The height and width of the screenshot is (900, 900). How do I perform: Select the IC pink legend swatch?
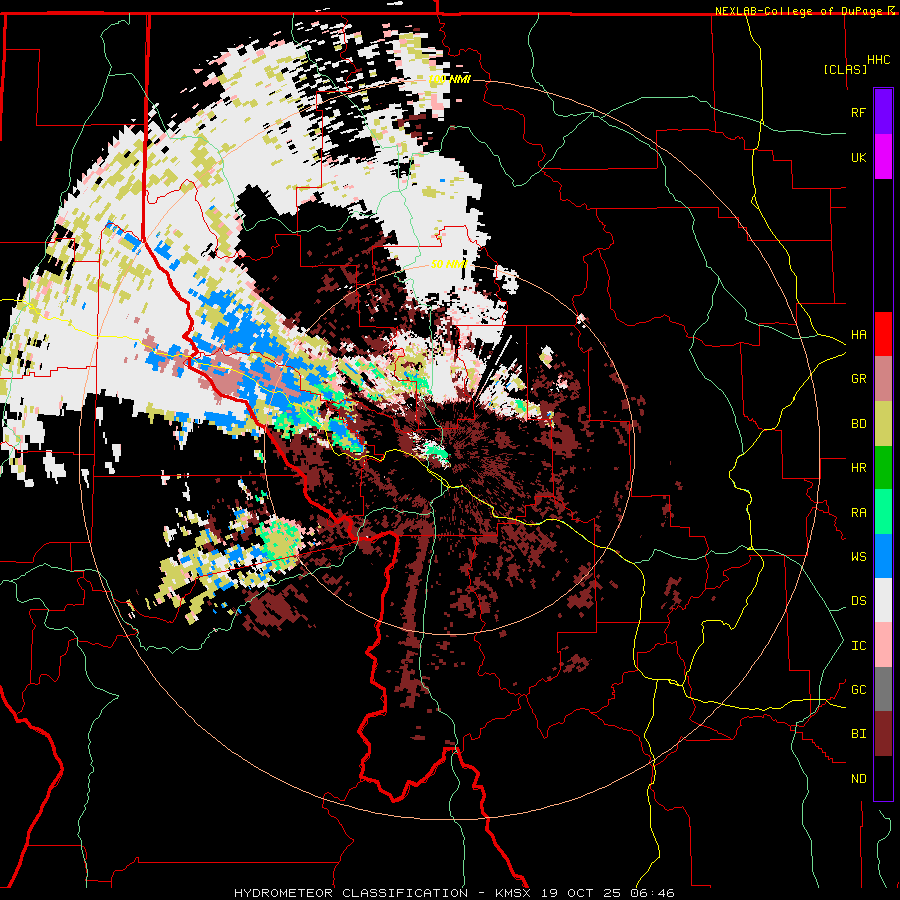(883, 645)
